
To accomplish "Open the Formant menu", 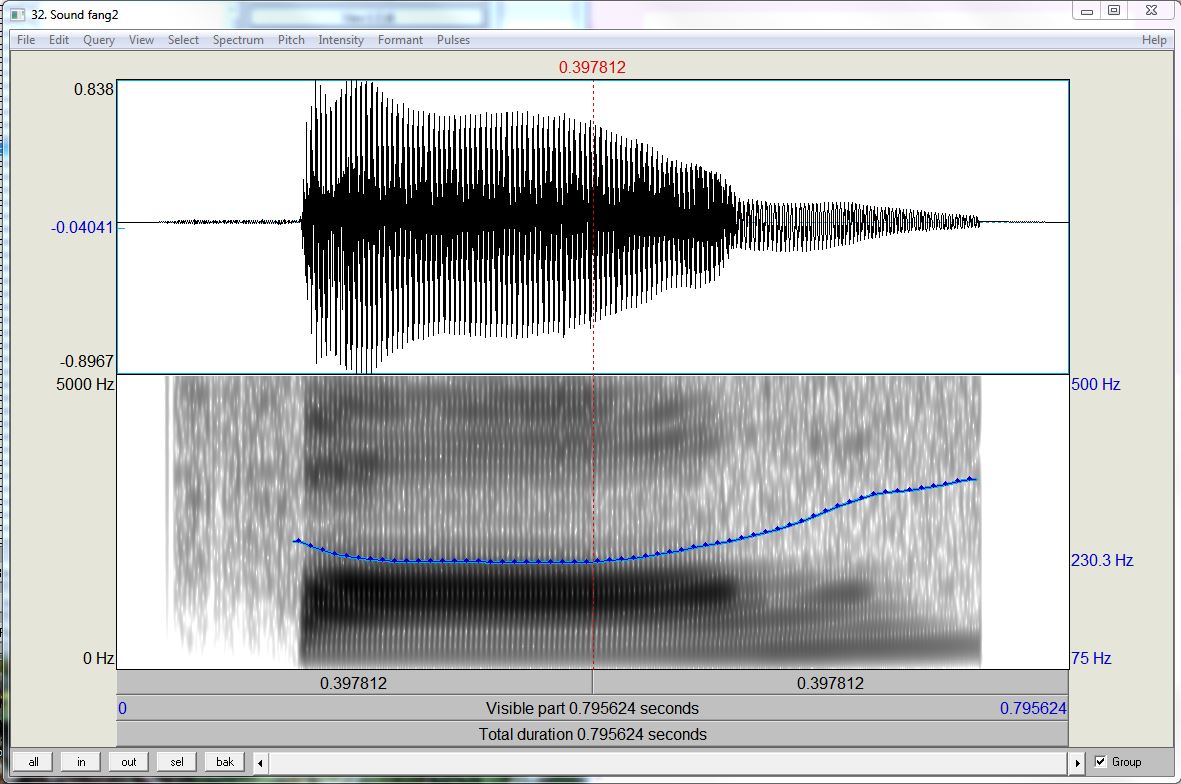I will point(400,40).
